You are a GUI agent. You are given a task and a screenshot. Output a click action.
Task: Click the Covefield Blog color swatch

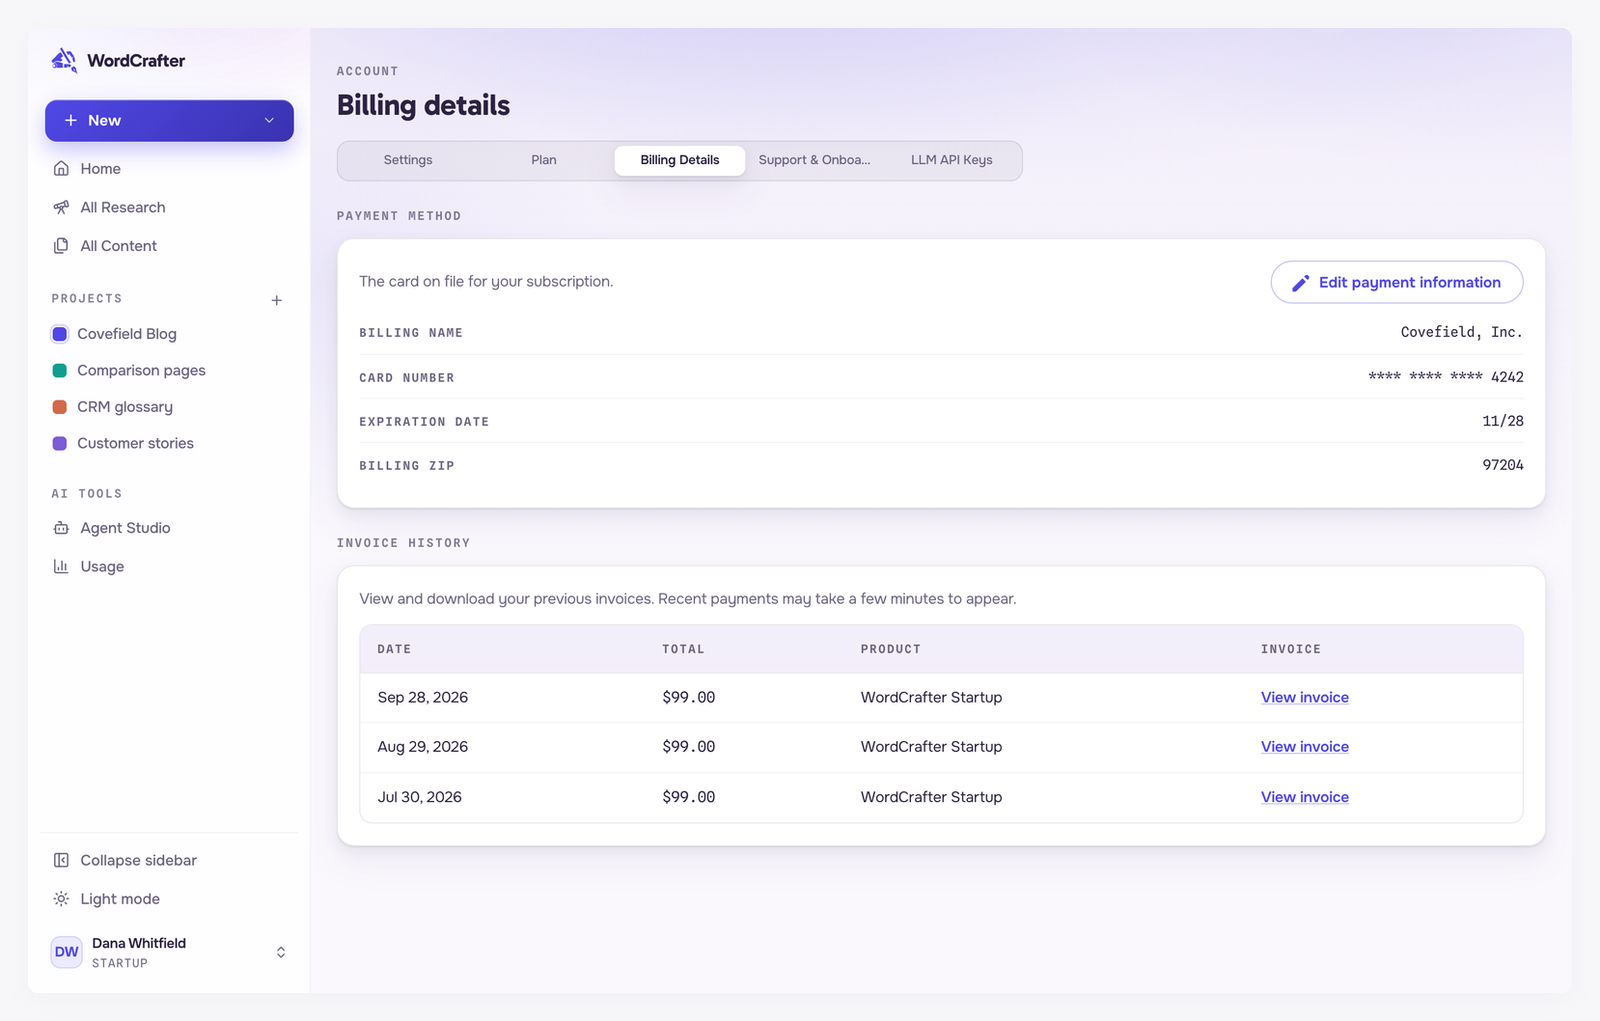point(60,334)
